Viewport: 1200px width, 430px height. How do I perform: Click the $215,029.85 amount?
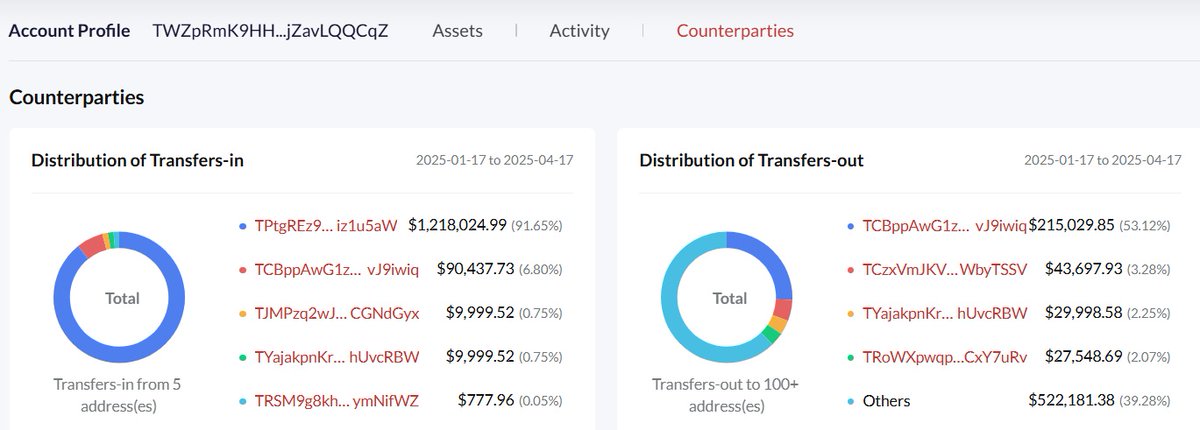[1071, 225]
